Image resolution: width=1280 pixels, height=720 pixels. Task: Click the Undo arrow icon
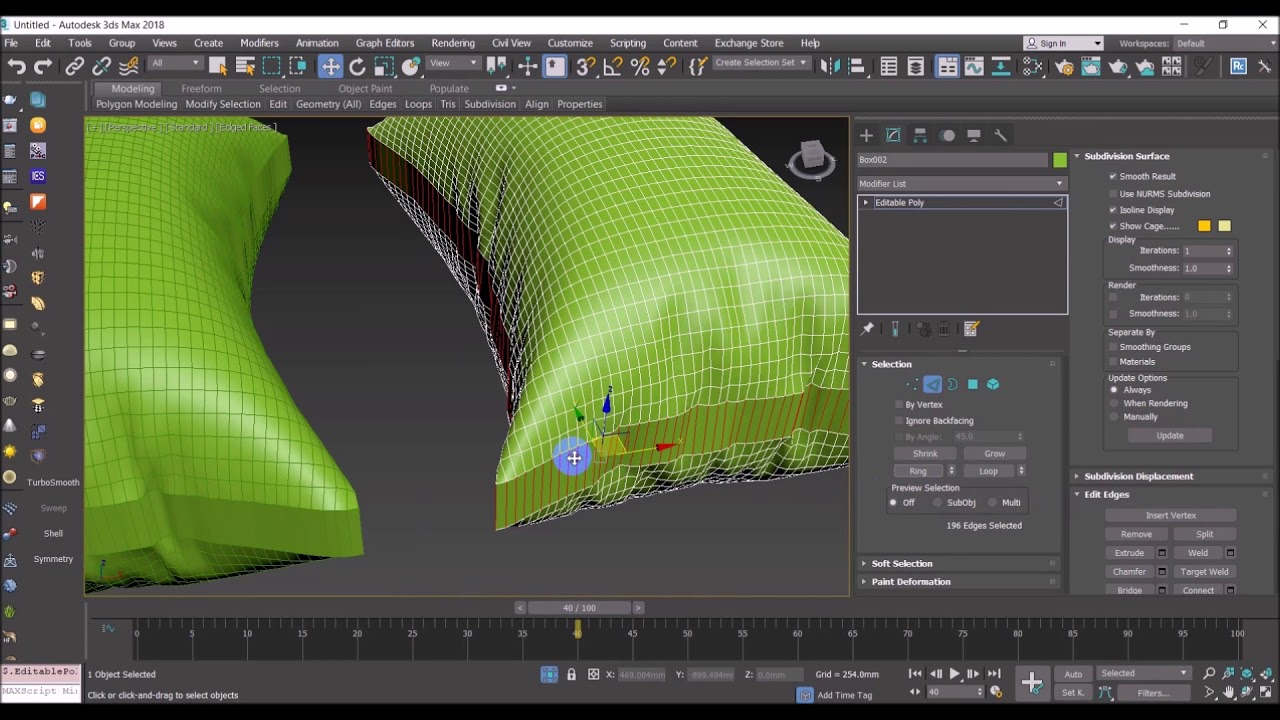point(16,67)
